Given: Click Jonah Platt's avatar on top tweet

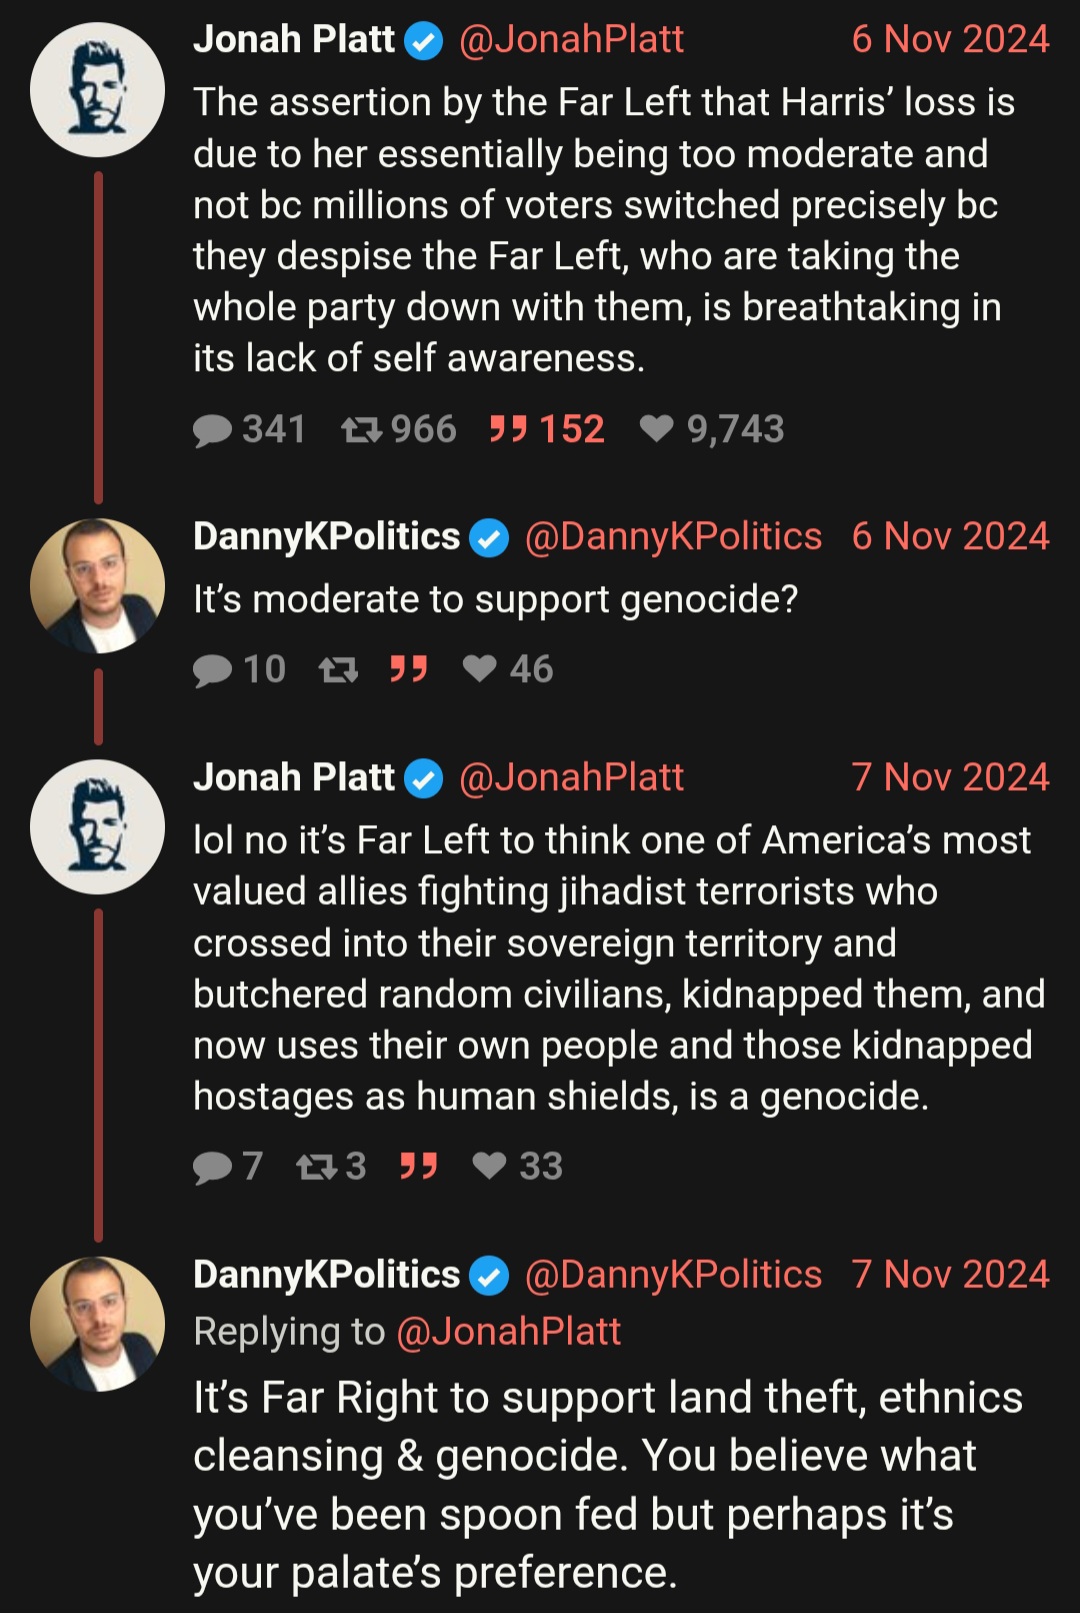Looking at the screenshot, I should tap(97, 90).
